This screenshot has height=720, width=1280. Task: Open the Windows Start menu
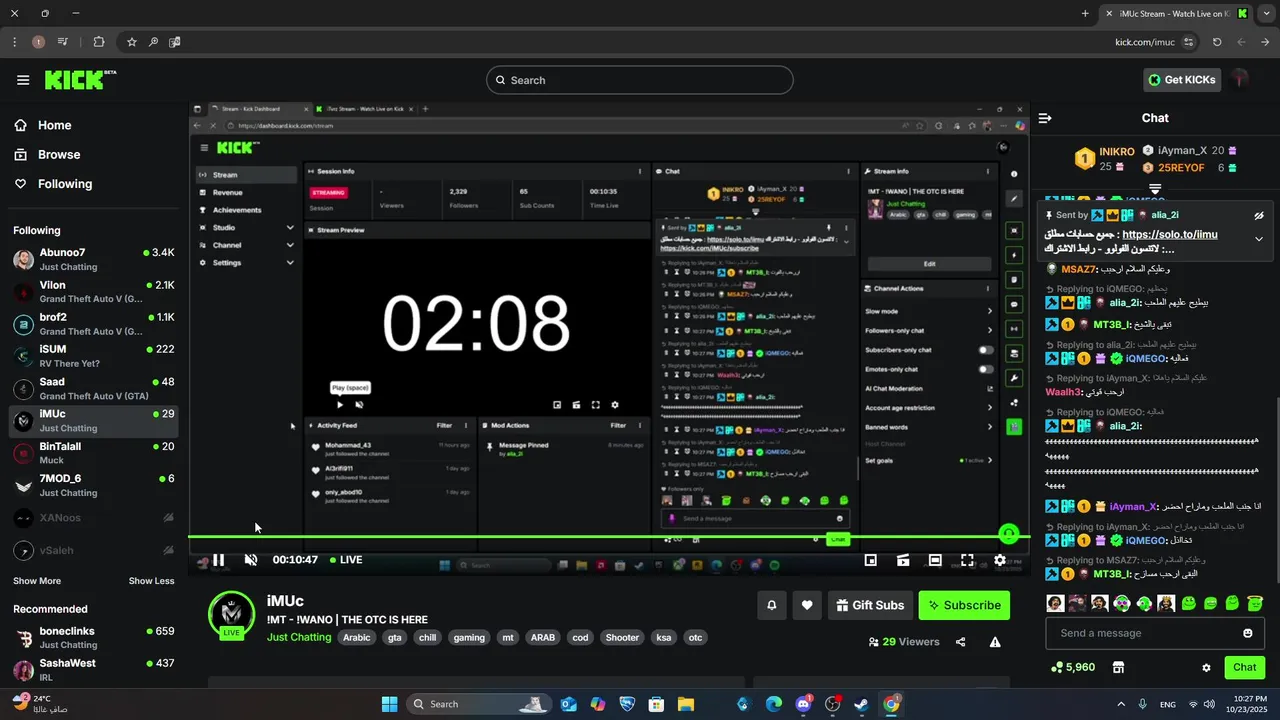(x=389, y=704)
